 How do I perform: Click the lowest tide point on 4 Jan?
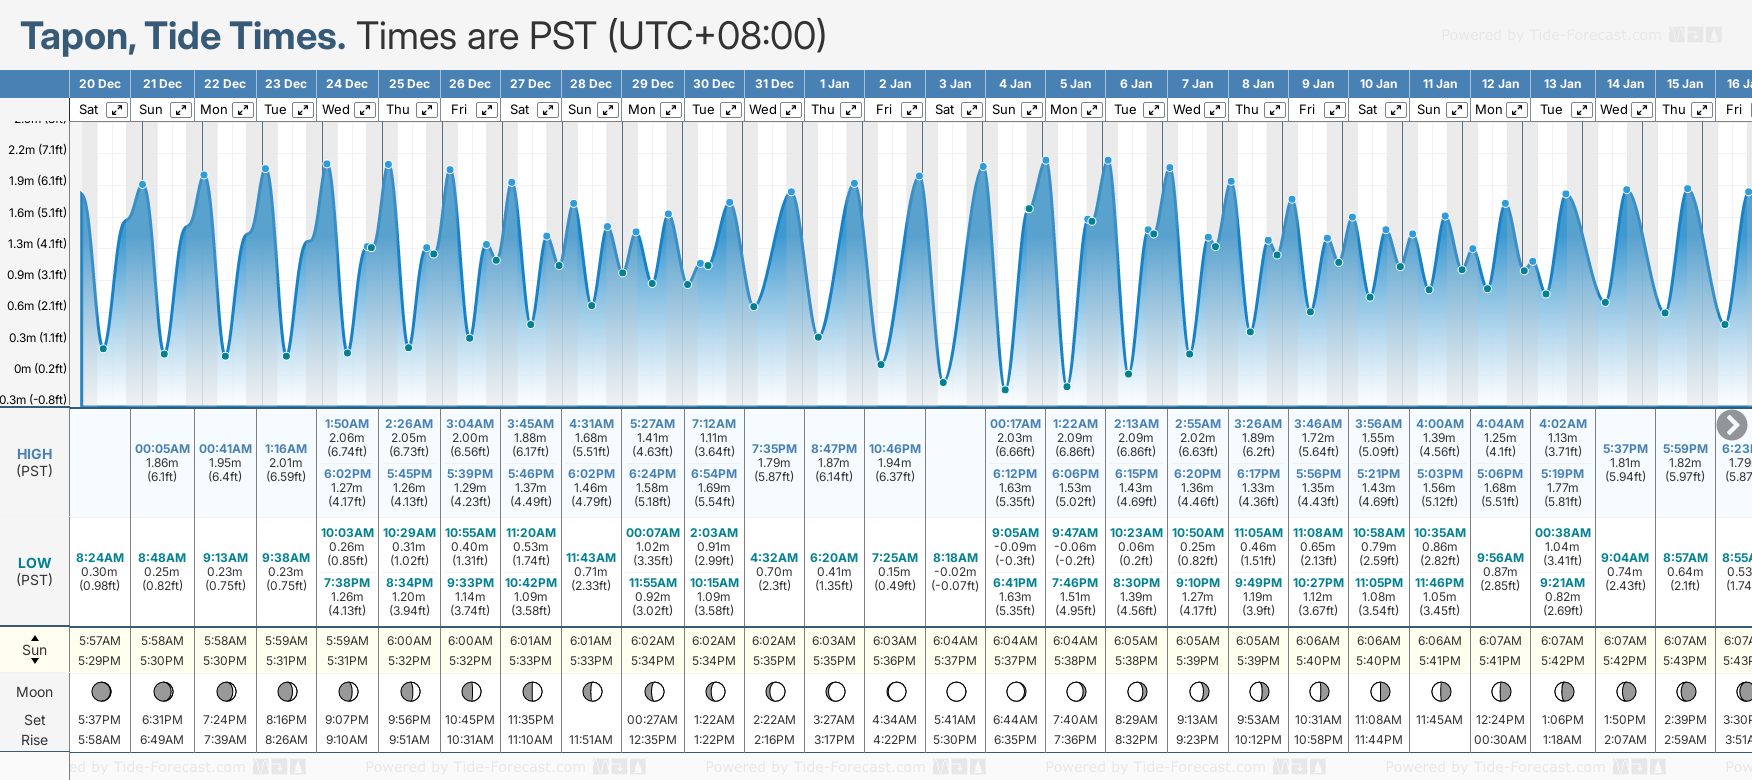coord(1005,390)
